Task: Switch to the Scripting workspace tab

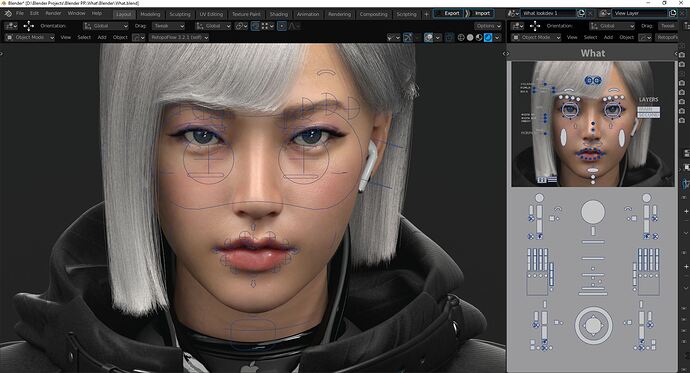Action: pos(407,14)
